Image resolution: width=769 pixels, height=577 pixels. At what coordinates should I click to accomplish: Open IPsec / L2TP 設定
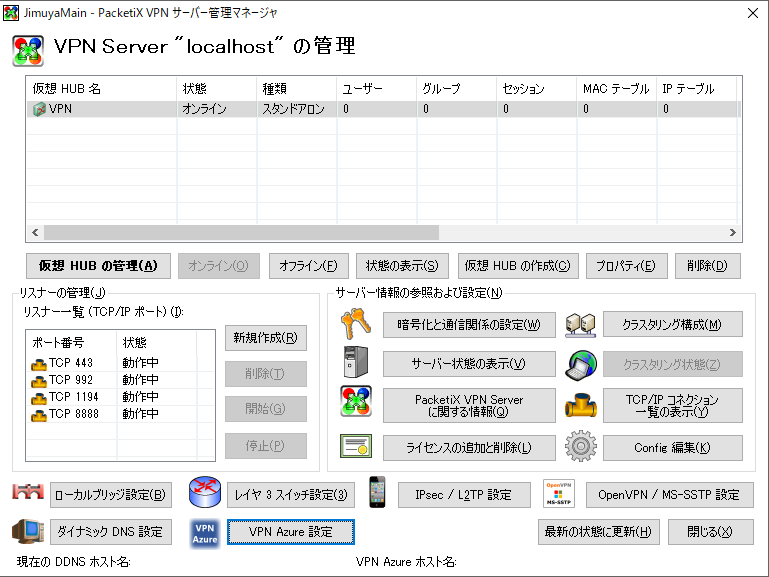pyautogui.click(x=464, y=495)
